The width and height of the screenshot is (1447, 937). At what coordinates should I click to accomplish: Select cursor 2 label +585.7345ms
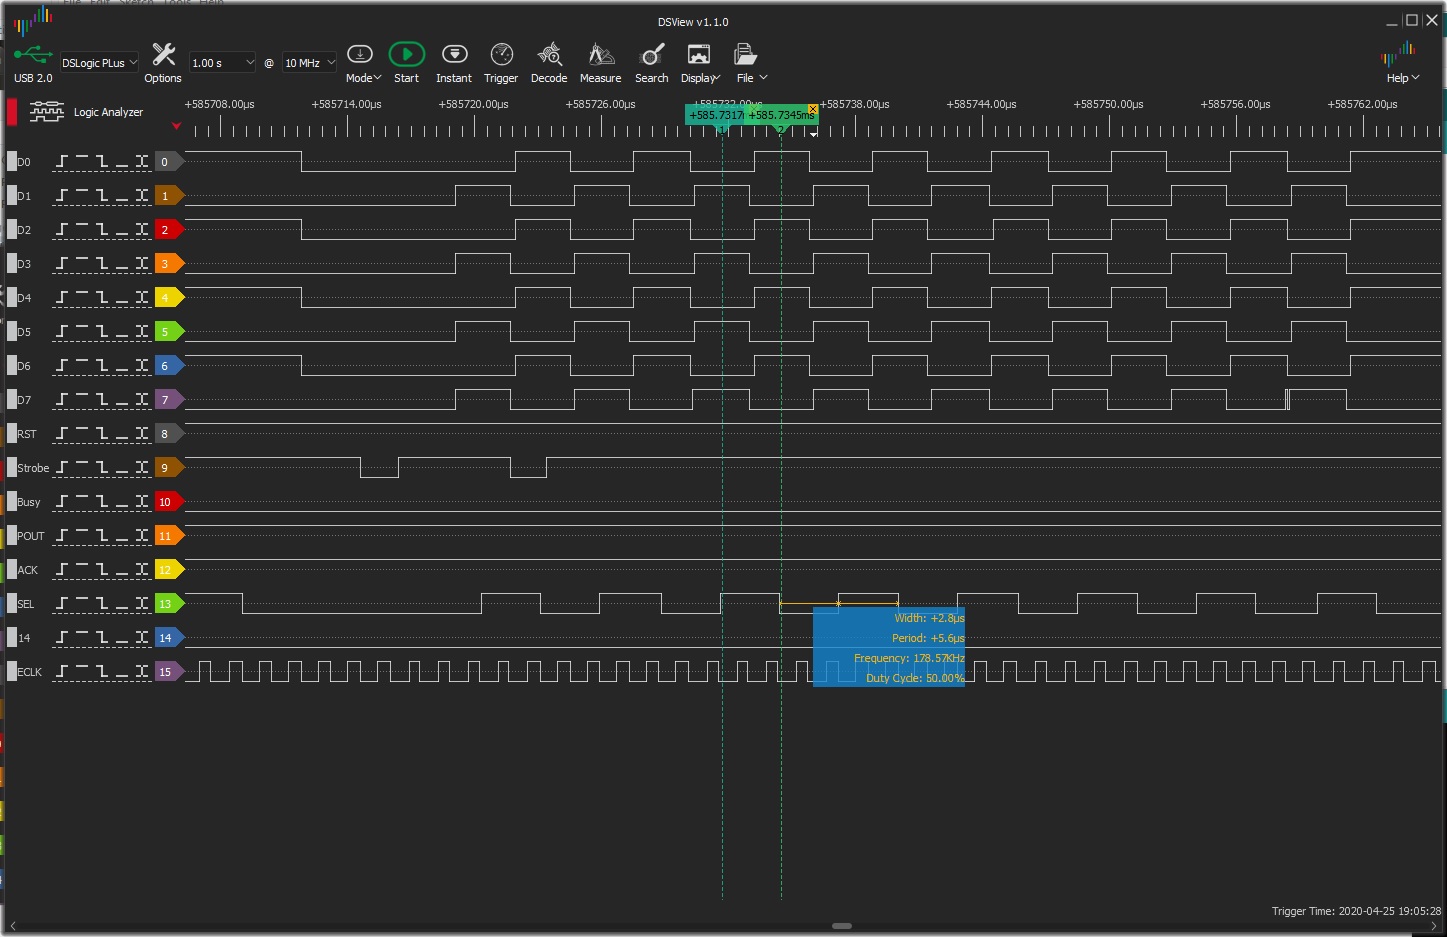click(781, 115)
